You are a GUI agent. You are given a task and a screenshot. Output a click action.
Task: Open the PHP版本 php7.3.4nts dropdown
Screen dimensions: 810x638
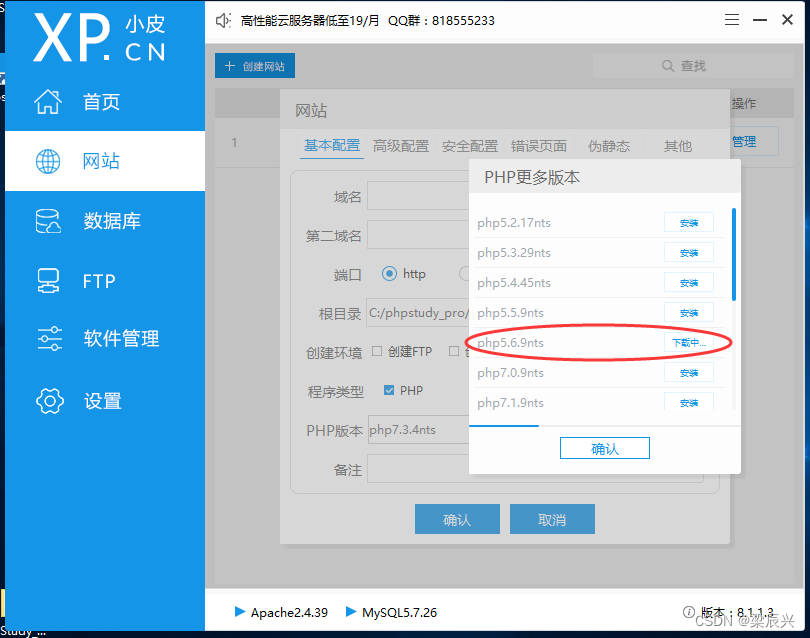tap(418, 429)
